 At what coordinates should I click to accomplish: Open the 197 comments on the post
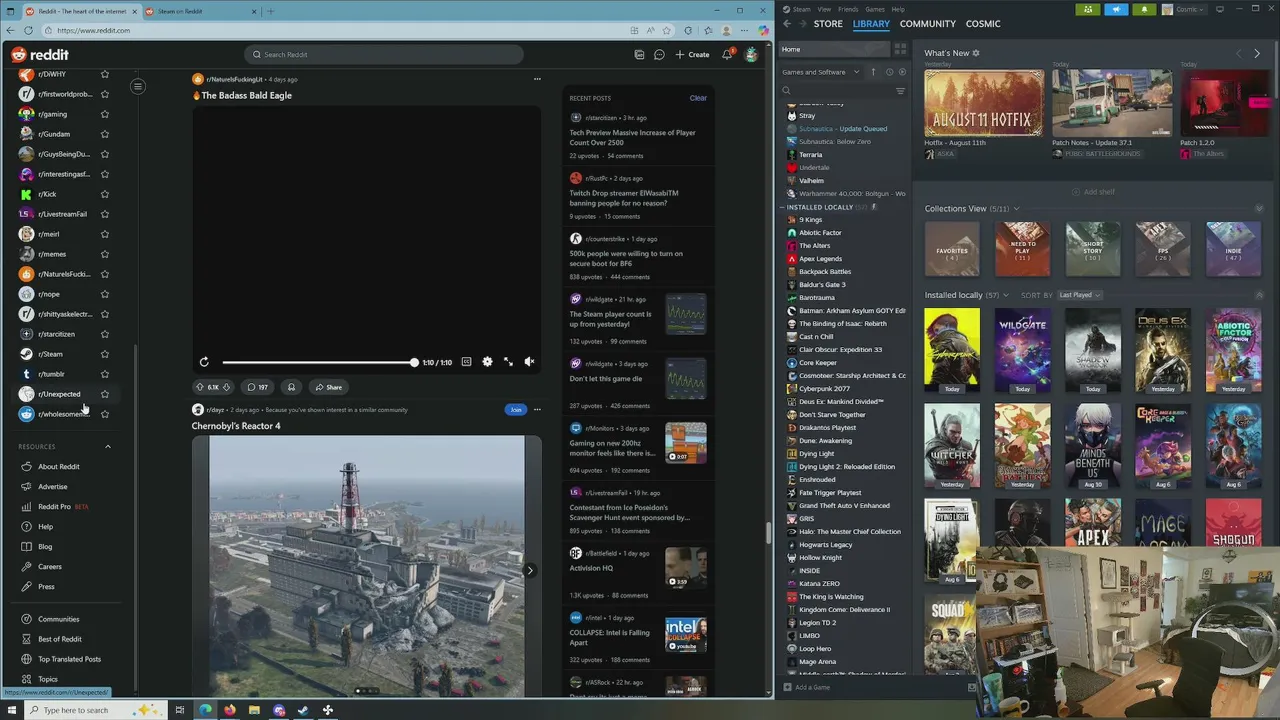(258, 387)
